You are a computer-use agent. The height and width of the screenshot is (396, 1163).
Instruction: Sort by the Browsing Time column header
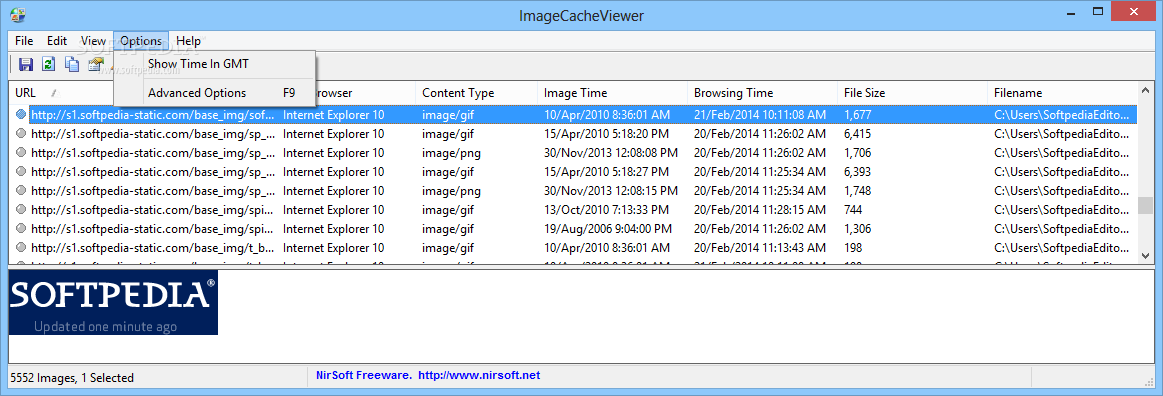762,93
